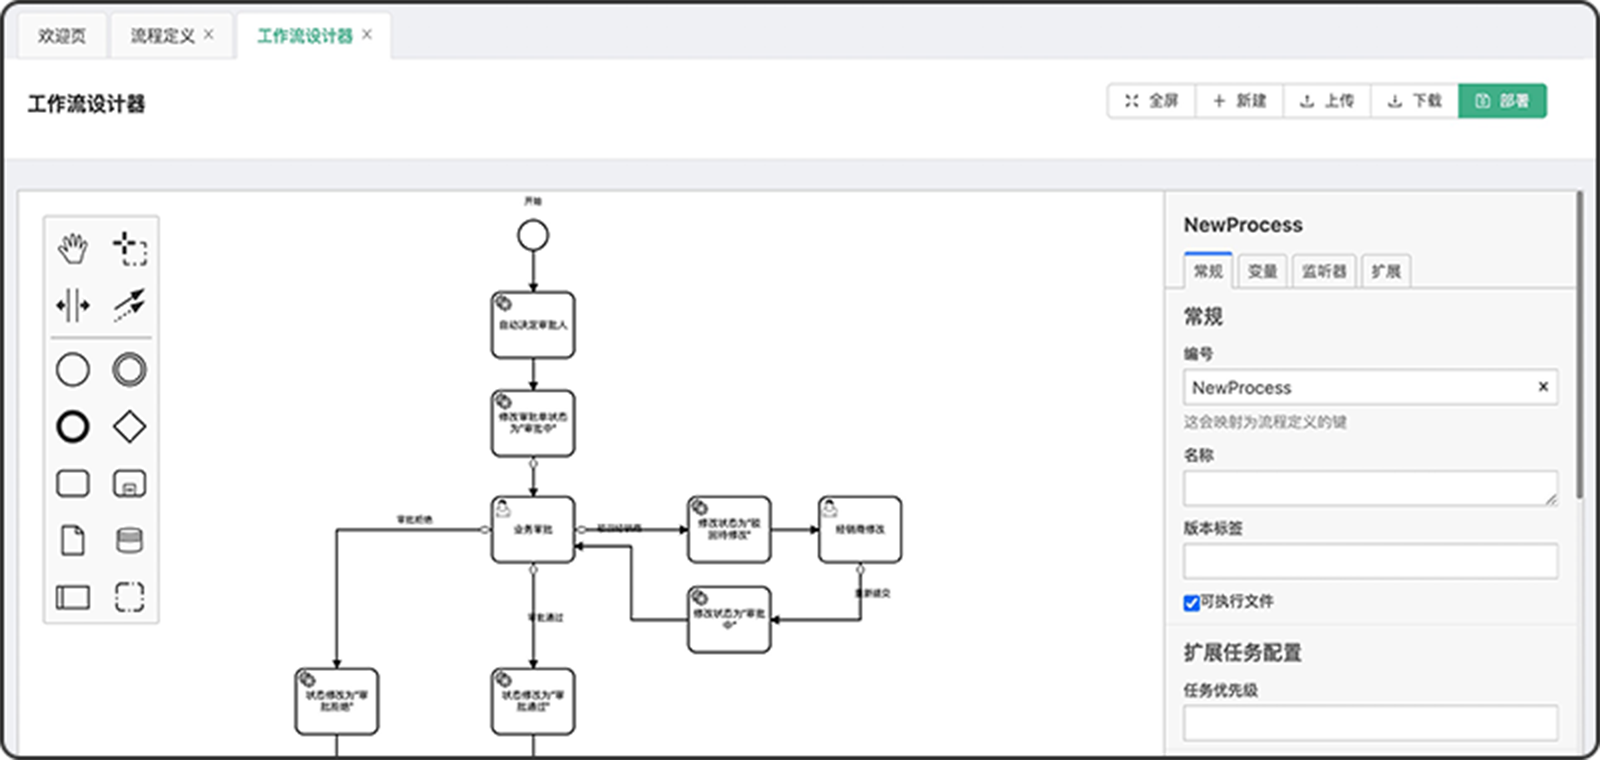1600x760 pixels.
Task: Click the 全屏 fullscreen button
Action: click(x=1152, y=101)
